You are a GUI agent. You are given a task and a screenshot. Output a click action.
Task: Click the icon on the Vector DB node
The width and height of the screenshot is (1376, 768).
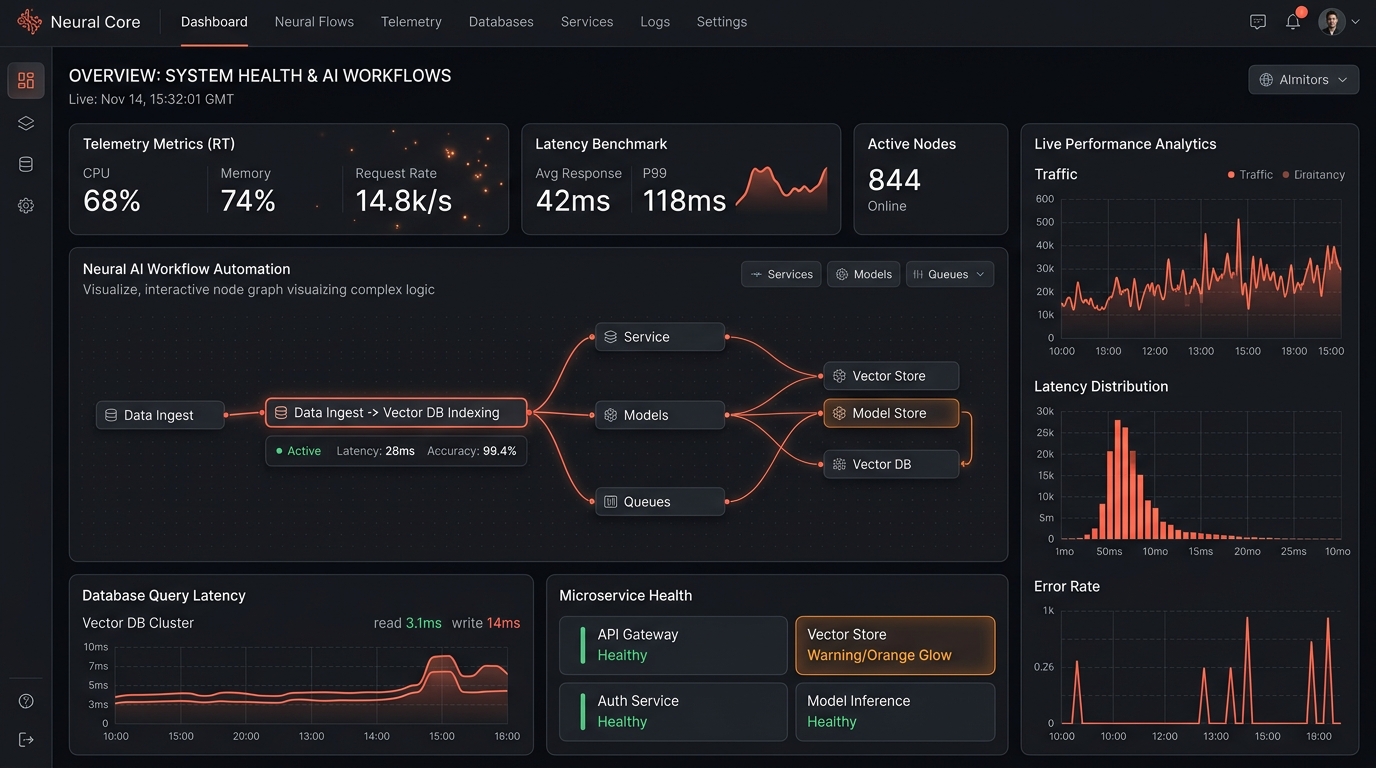pyautogui.click(x=839, y=464)
